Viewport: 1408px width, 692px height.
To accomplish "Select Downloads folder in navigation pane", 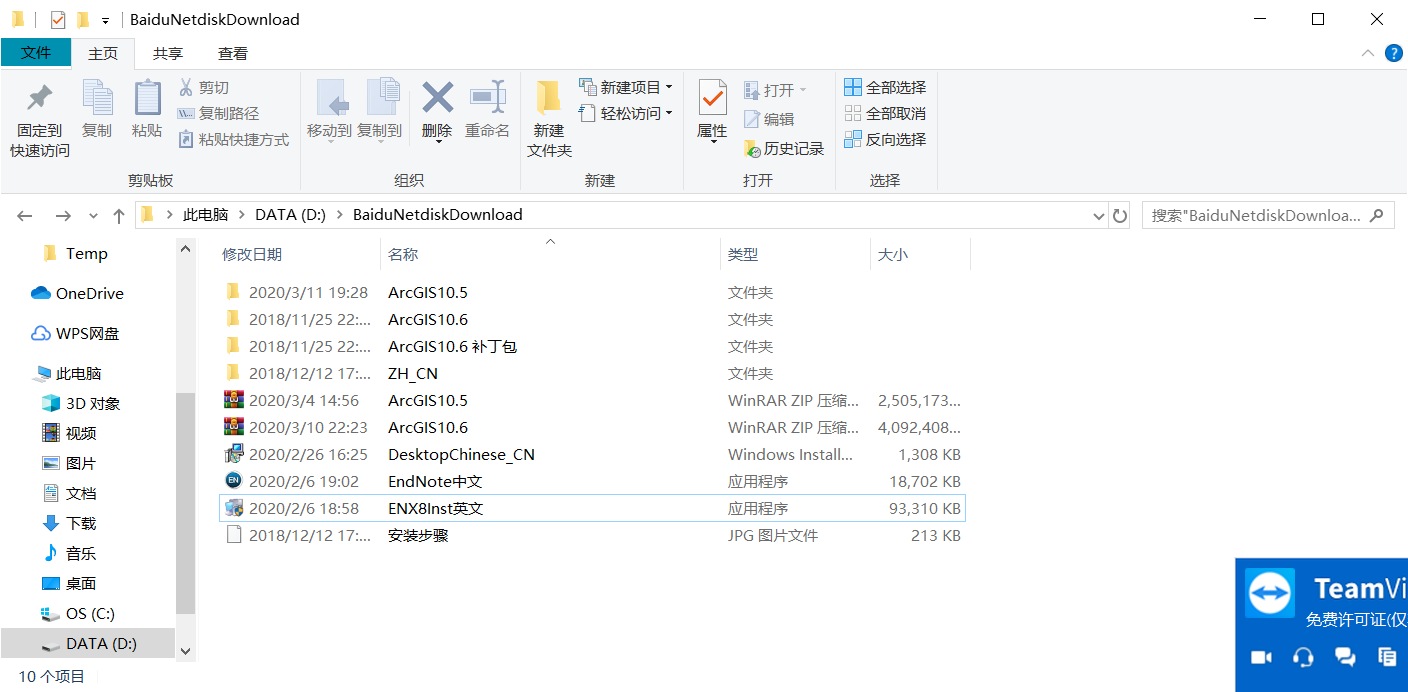I will point(69,523).
